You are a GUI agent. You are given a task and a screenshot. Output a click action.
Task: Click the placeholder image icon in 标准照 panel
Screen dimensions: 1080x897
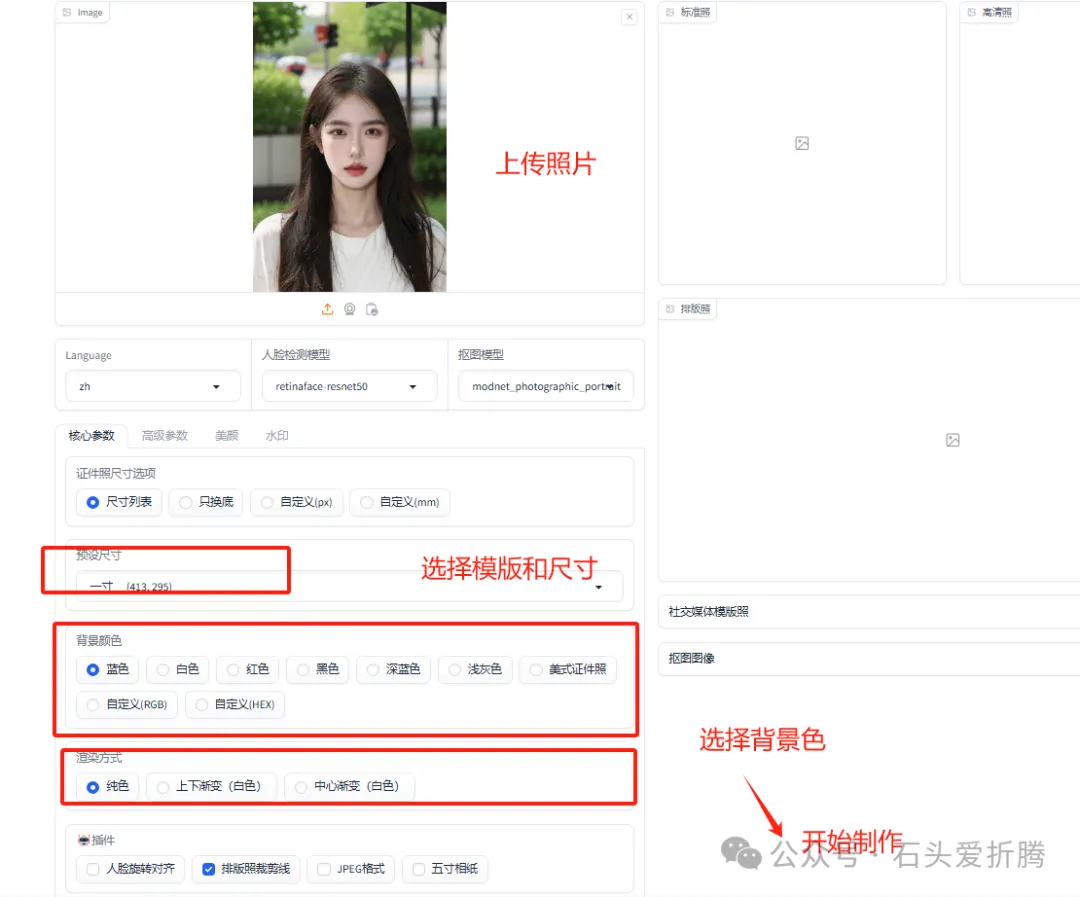coord(801,143)
